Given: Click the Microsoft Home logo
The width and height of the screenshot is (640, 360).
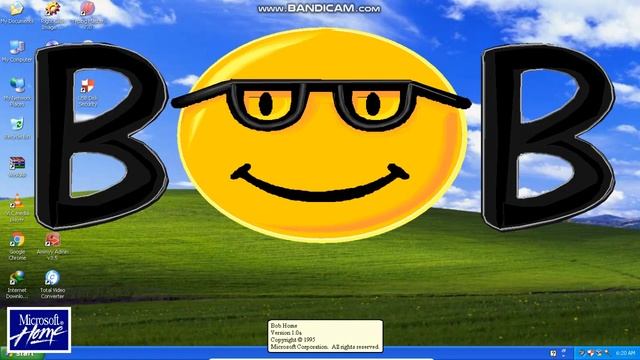Looking at the screenshot, I should 39,330.
